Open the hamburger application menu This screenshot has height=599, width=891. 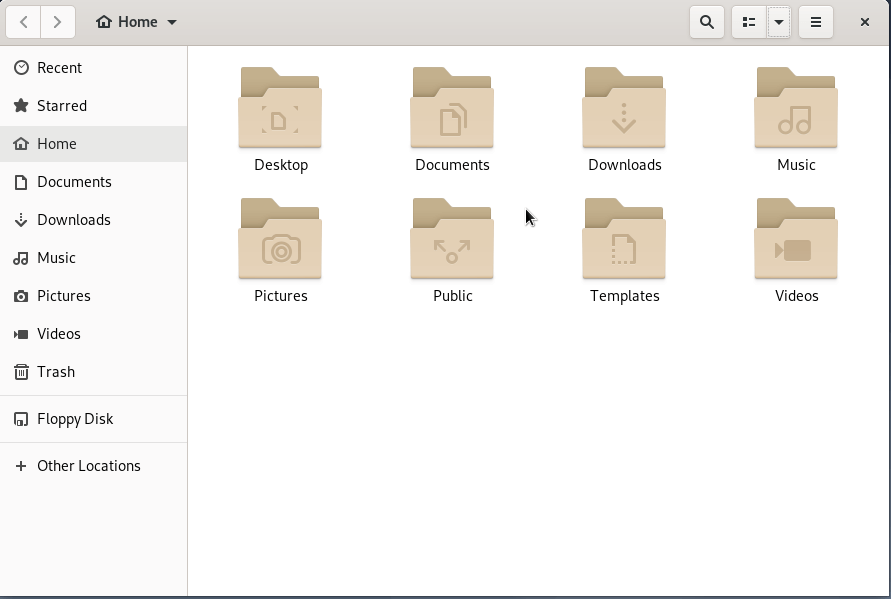click(816, 22)
